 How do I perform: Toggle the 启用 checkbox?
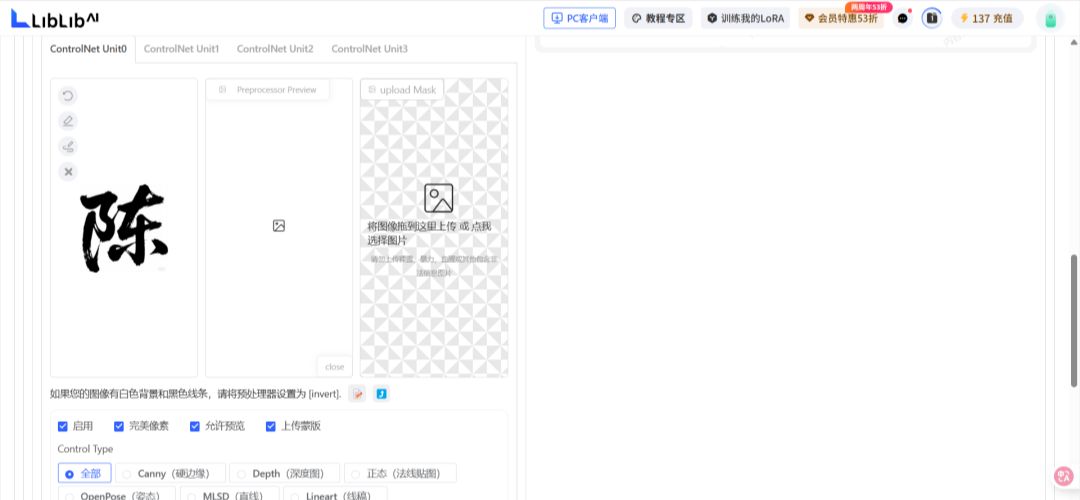click(63, 426)
